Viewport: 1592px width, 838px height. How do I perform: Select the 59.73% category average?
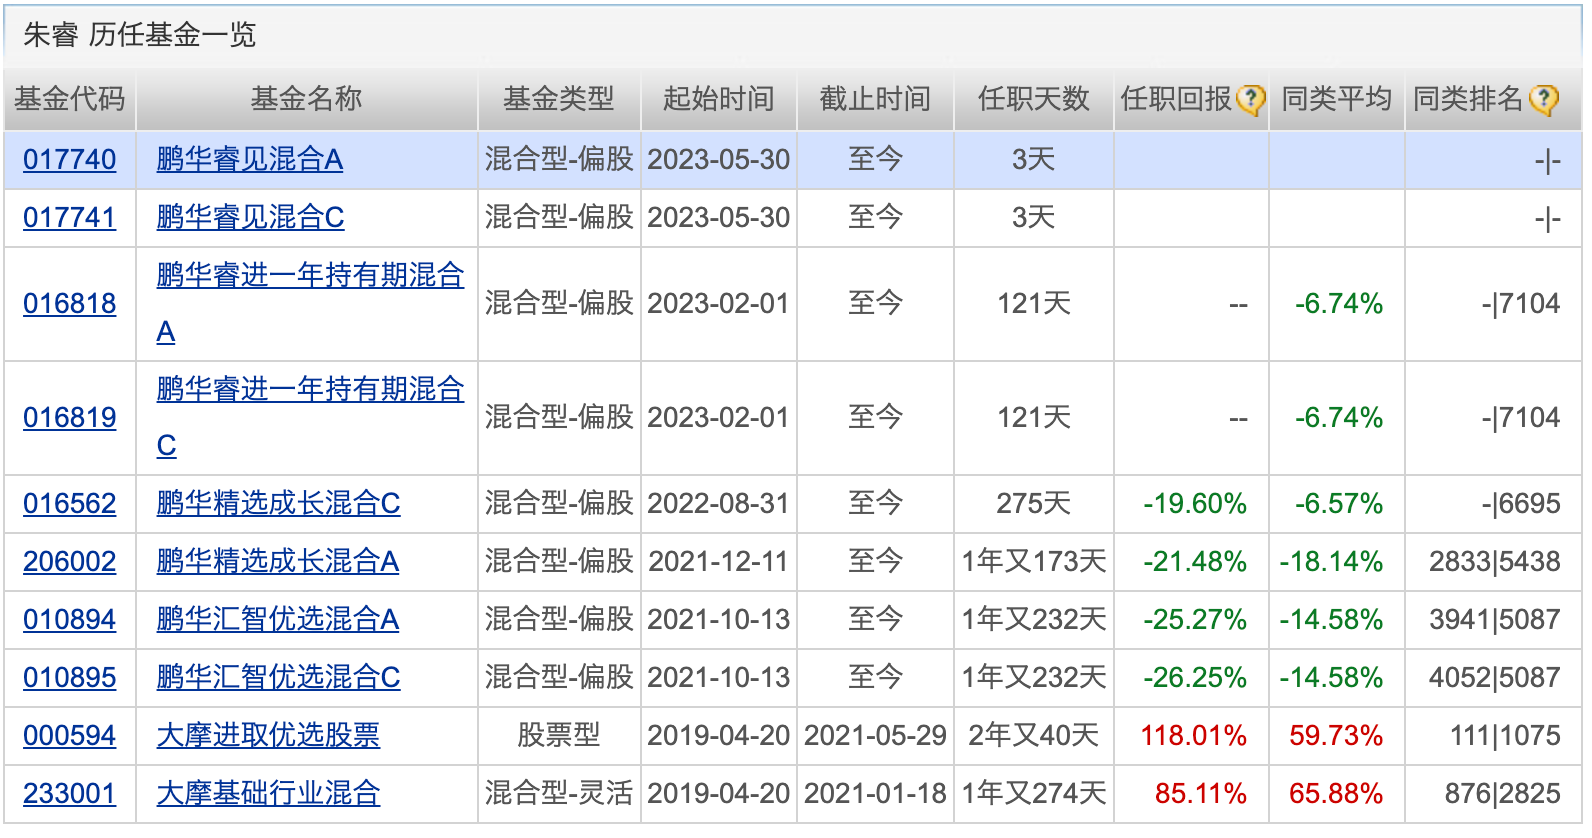[x=1336, y=736]
